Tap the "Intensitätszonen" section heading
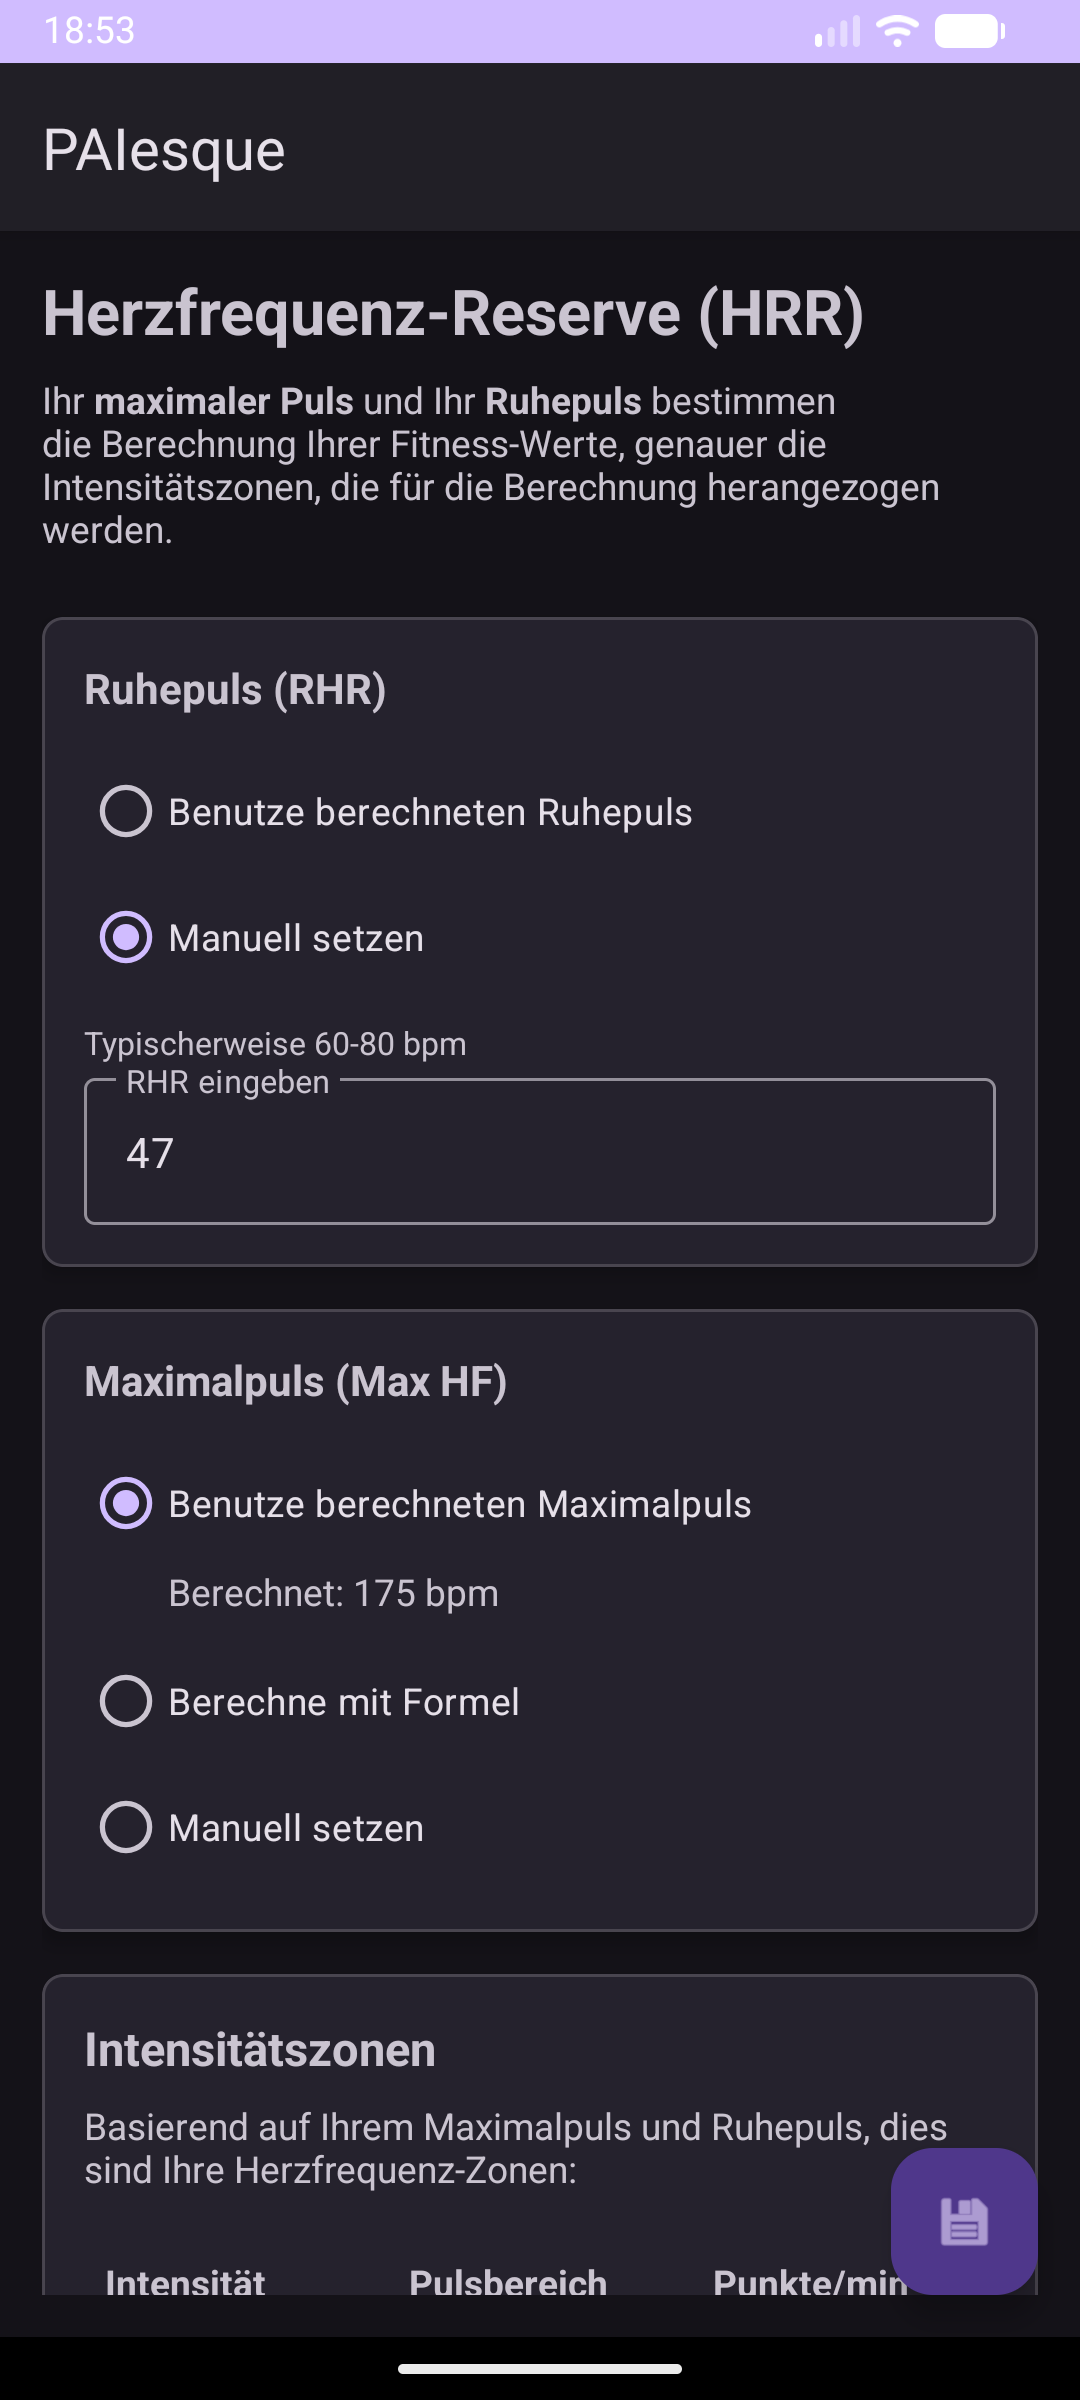The width and height of the screenshot is (1080, 2400). tap(260, 2050)
